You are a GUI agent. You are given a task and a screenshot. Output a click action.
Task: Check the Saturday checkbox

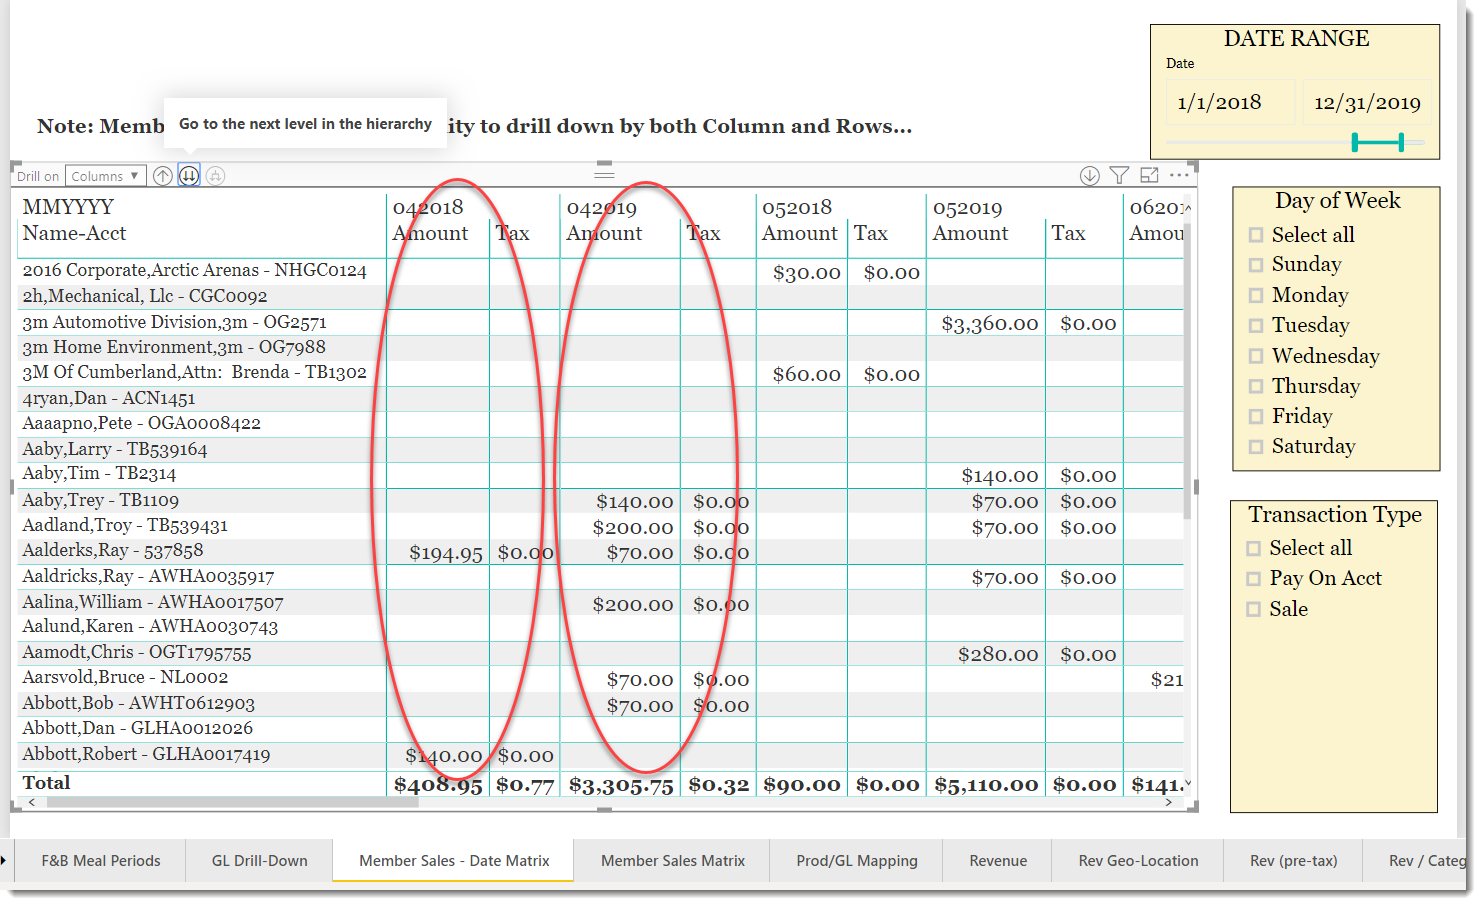pyautogui.click(x=1256, y=447)
